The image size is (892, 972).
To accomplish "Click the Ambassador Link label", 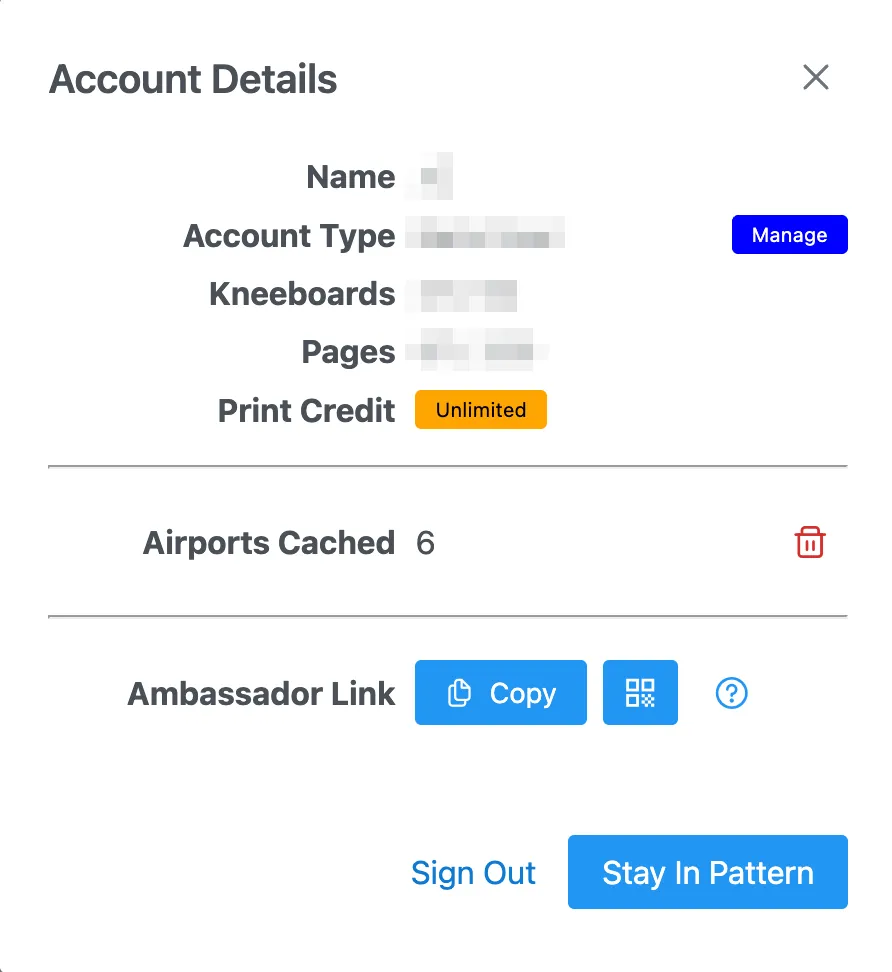I will click(261, 694).
